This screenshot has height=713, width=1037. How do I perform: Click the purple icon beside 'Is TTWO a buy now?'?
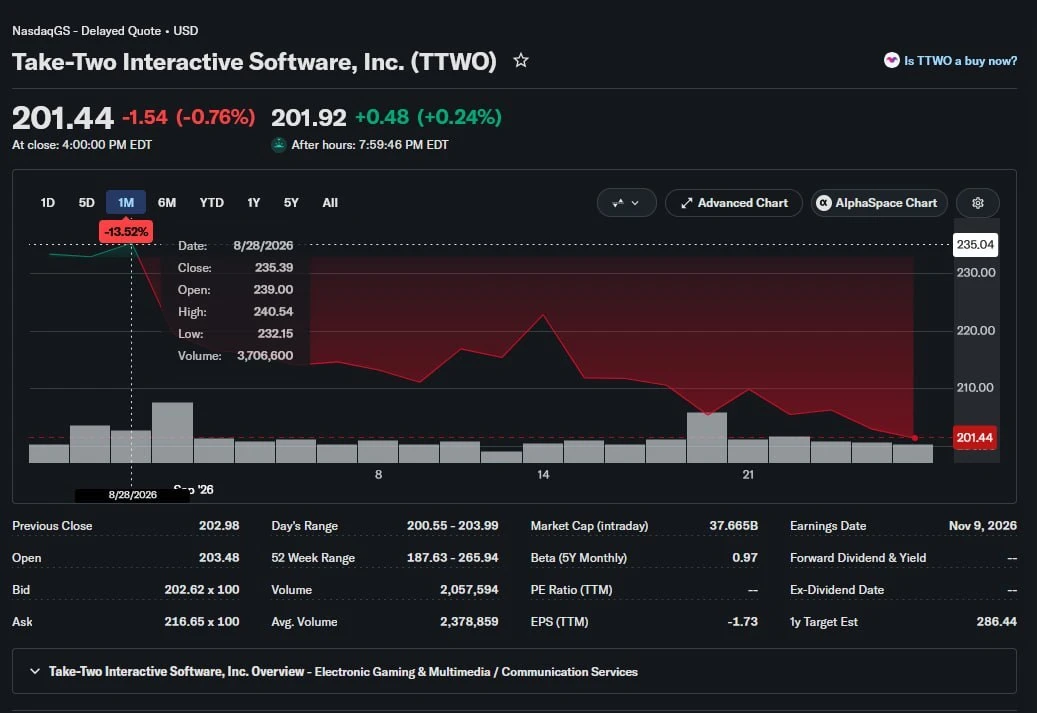[x=892, y=60]
